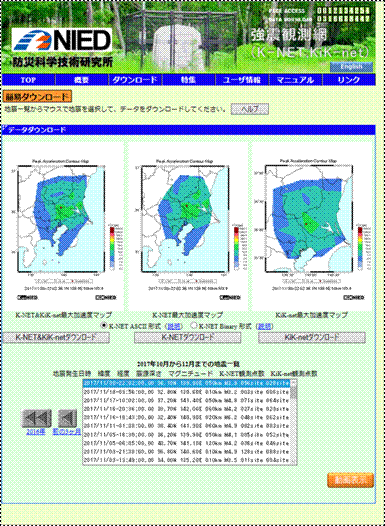Open the KiK-net peak acceleration map thumbnail
Screen dimensions: 385x526
tap(312, 226)
